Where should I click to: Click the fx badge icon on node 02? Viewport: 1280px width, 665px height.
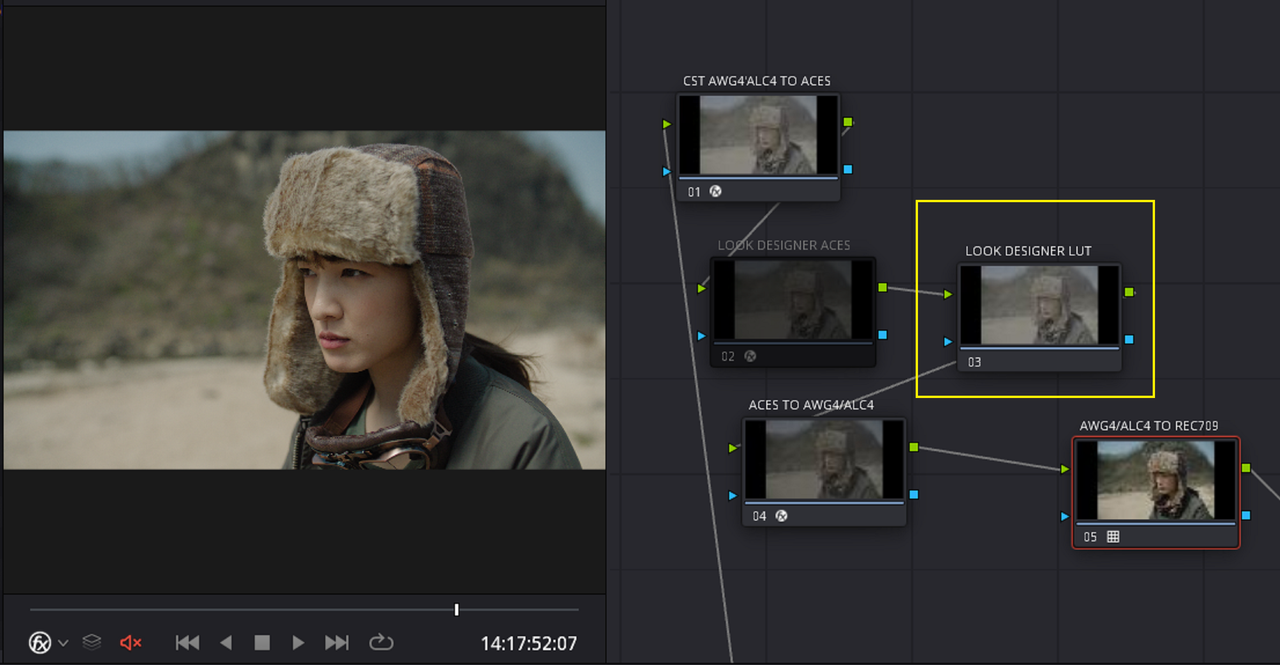(x=750, y=356)
